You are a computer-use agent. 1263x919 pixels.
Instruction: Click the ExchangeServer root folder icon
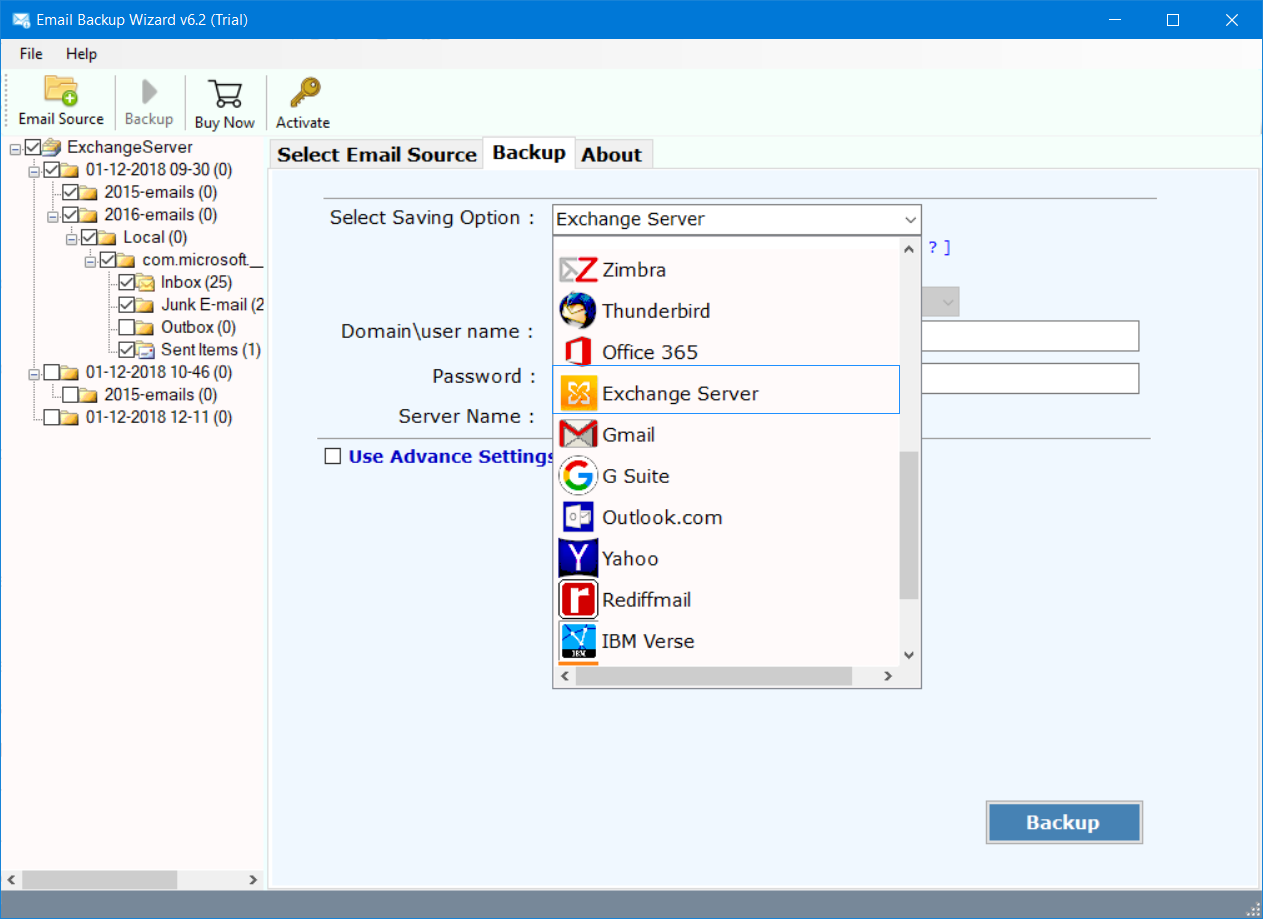click(x=53, y=147)
